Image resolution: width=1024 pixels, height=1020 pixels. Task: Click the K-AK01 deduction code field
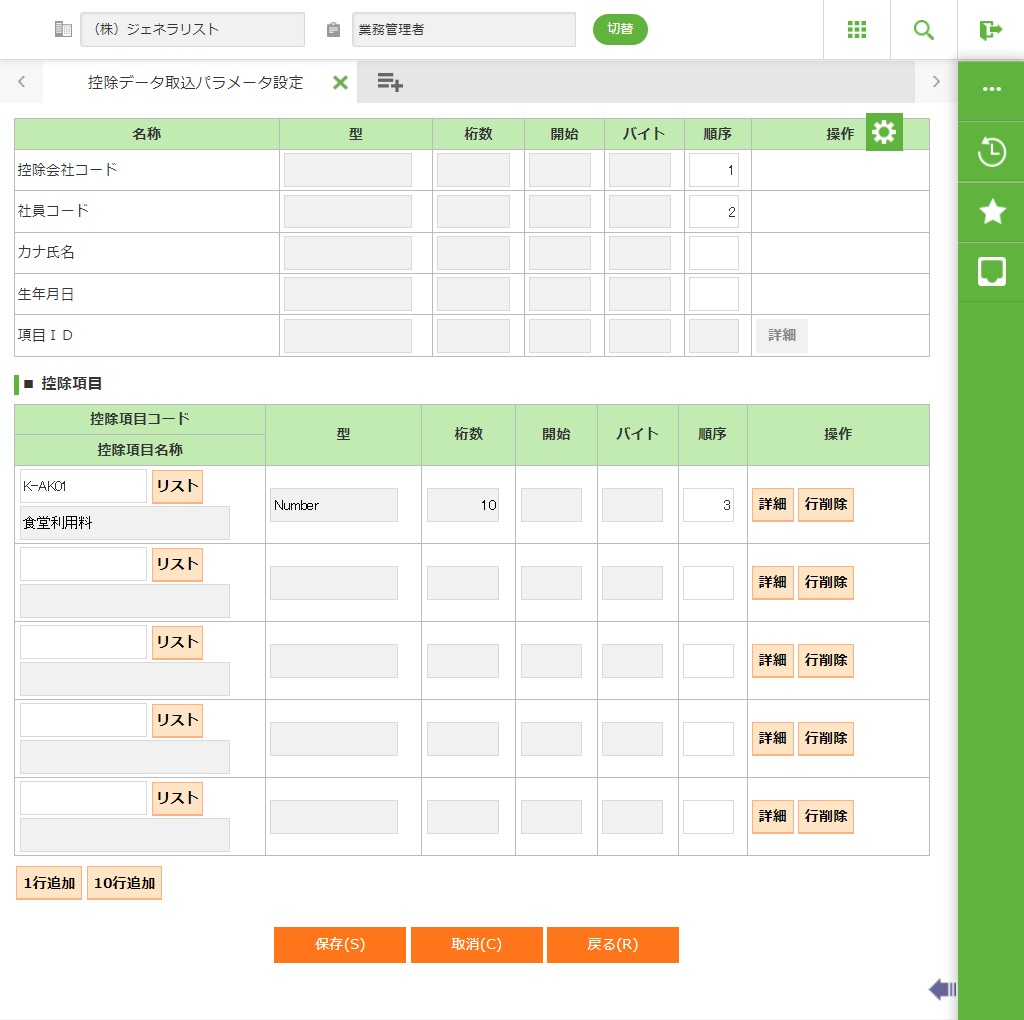coord(83,486)
